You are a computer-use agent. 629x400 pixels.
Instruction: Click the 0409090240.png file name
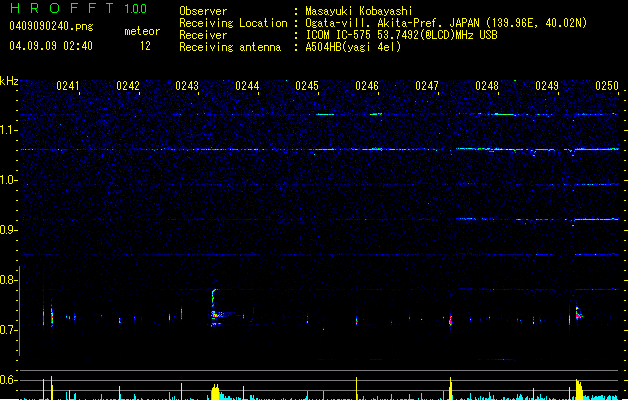tap(39, 26)
